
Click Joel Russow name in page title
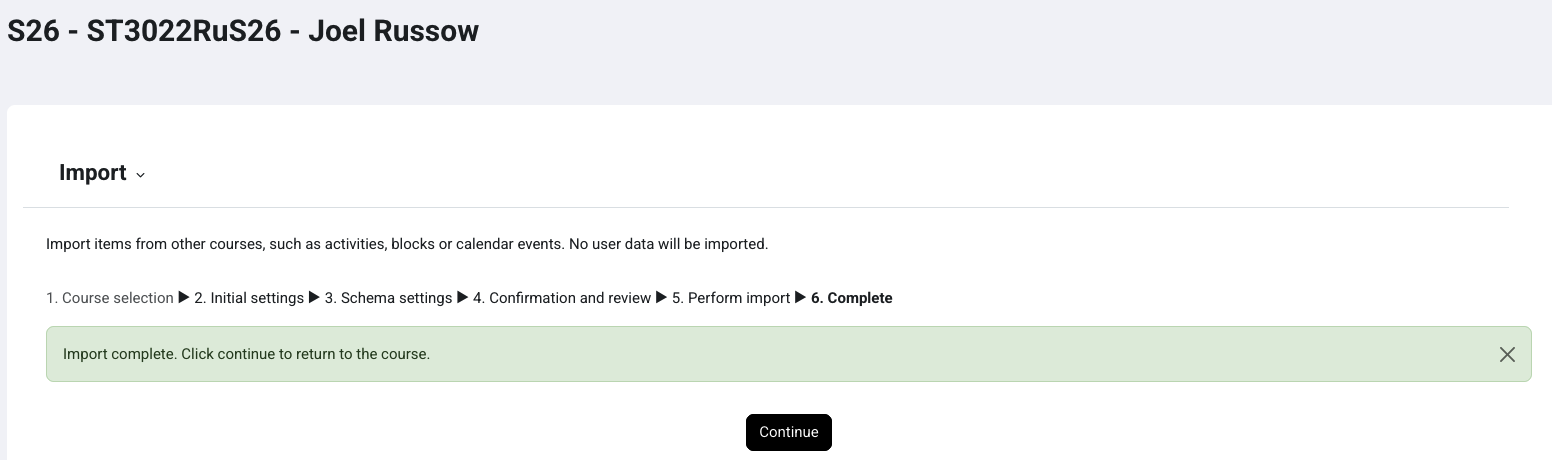click(x=393, y=31)
